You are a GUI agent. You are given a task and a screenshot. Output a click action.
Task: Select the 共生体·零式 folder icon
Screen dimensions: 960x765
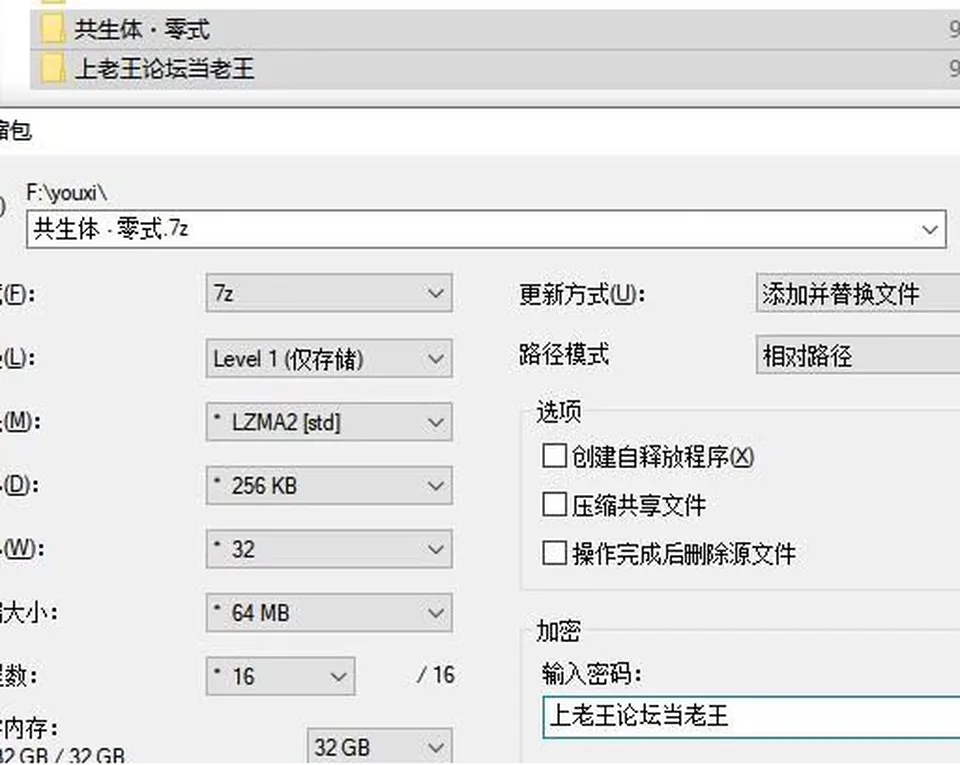pos(53,29)
